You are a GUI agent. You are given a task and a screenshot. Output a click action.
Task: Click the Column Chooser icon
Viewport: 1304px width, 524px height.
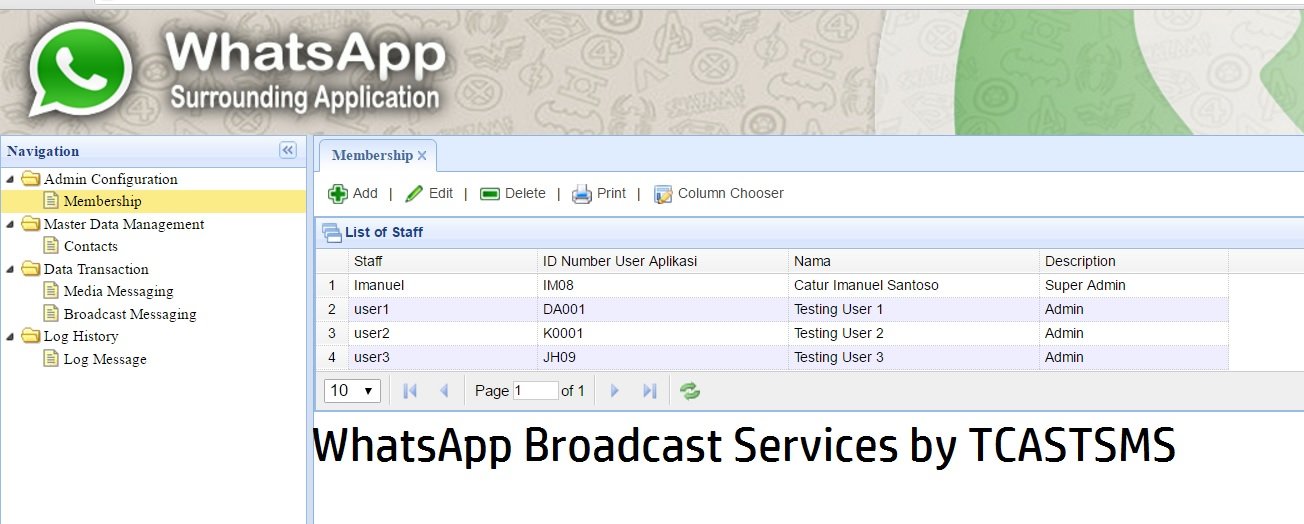[663, 194]
